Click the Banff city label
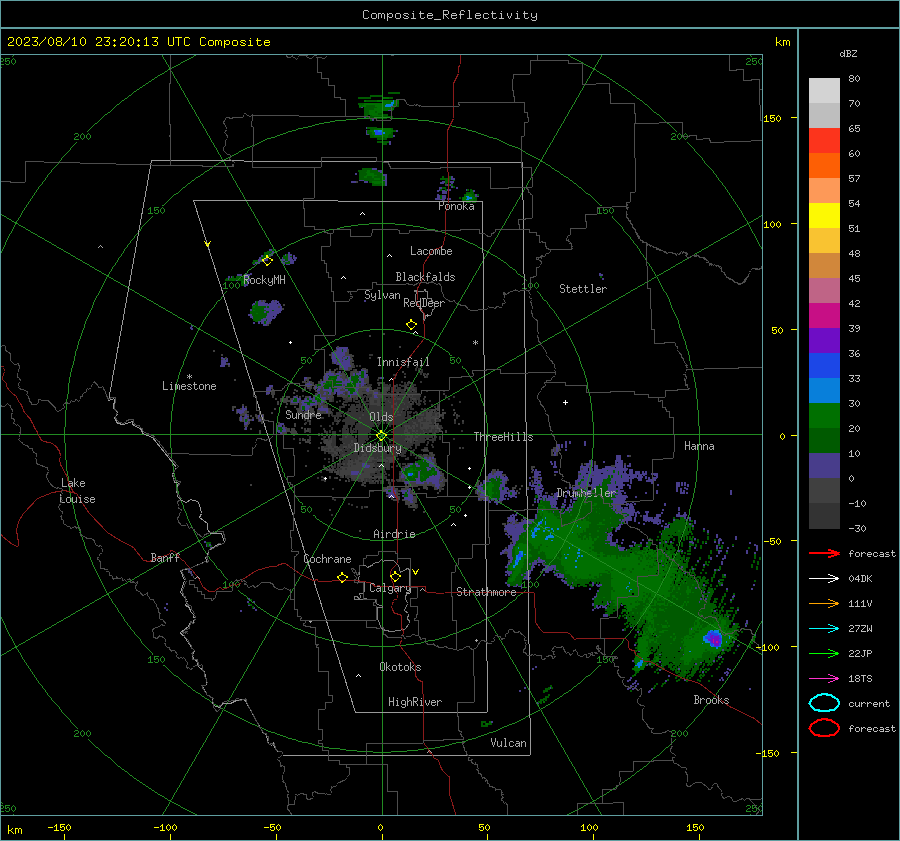The height and width of the screenshot is (841, 900). (165, 557)
